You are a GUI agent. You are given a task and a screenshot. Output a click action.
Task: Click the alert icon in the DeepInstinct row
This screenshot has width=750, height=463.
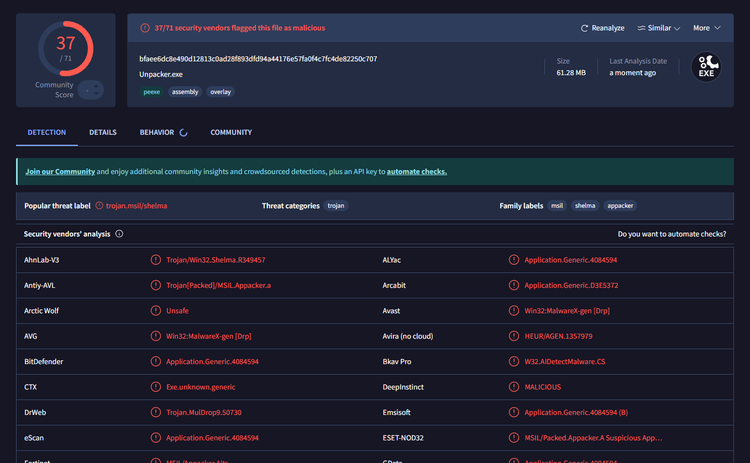[514, 386]
